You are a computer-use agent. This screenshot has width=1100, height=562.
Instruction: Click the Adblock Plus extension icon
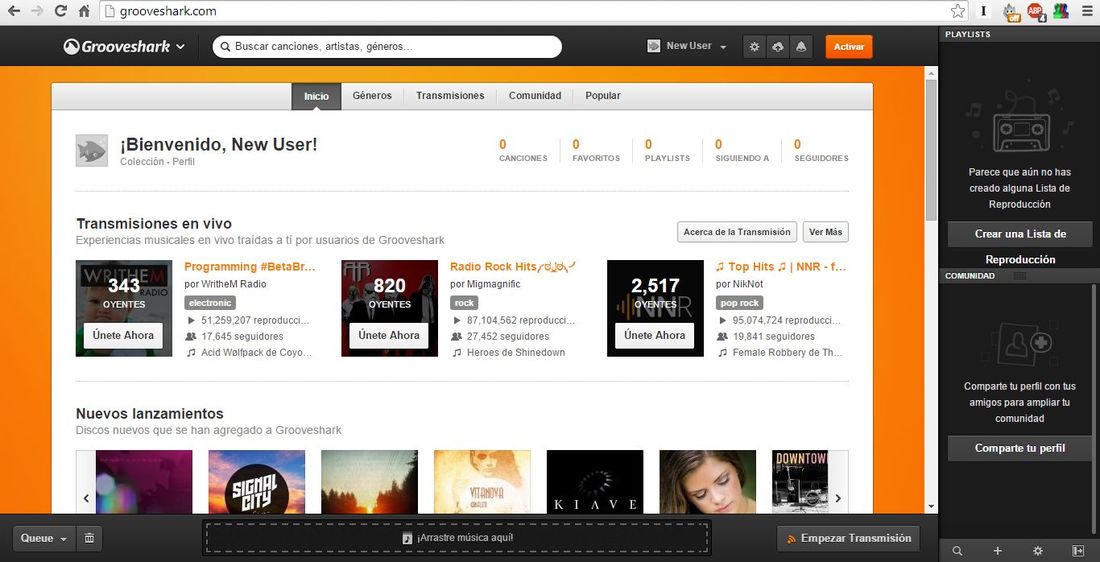(x=1035, y=11)
